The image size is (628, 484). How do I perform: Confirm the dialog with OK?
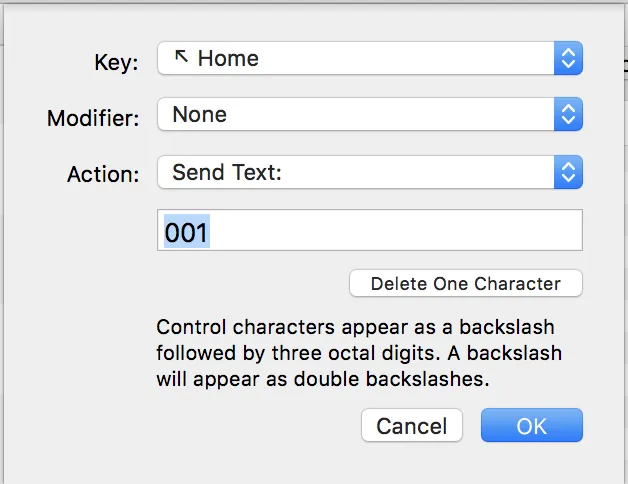pyautogui.click(x=531, y=426)
